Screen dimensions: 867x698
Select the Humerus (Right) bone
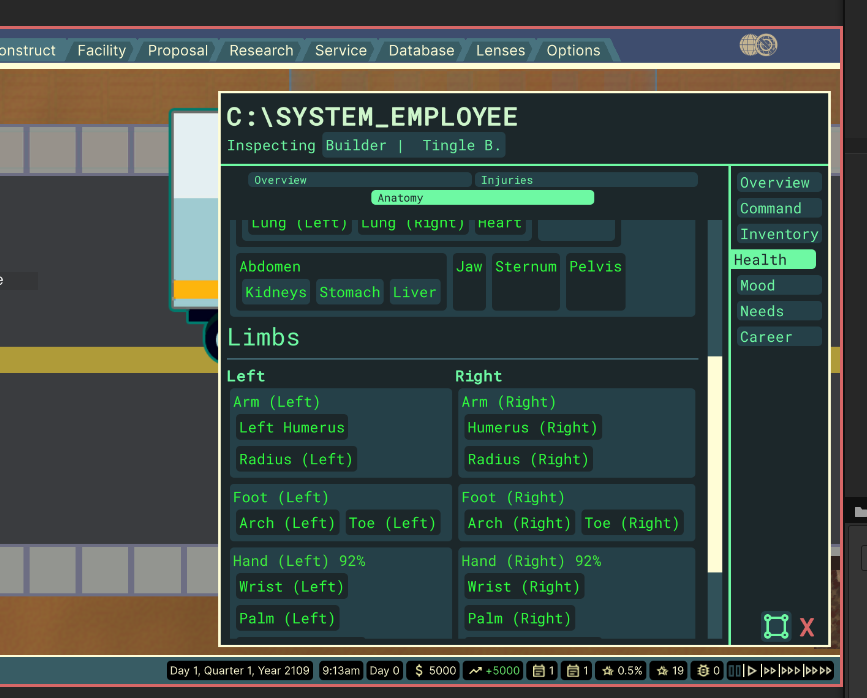click(x=532, y=428)
